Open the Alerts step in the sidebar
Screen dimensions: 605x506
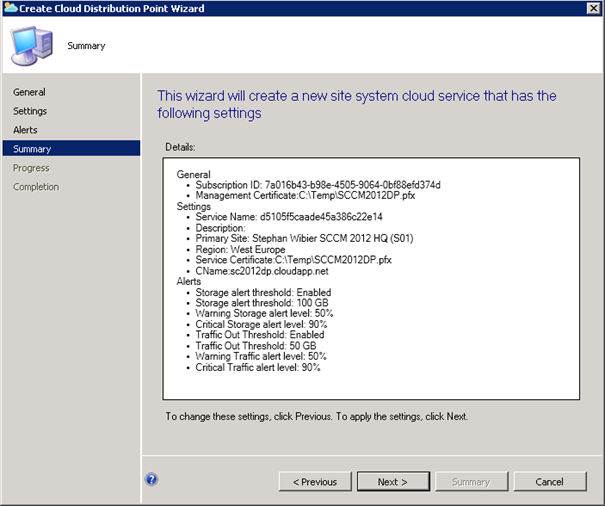pyautogui.click(x=26, y=130)
